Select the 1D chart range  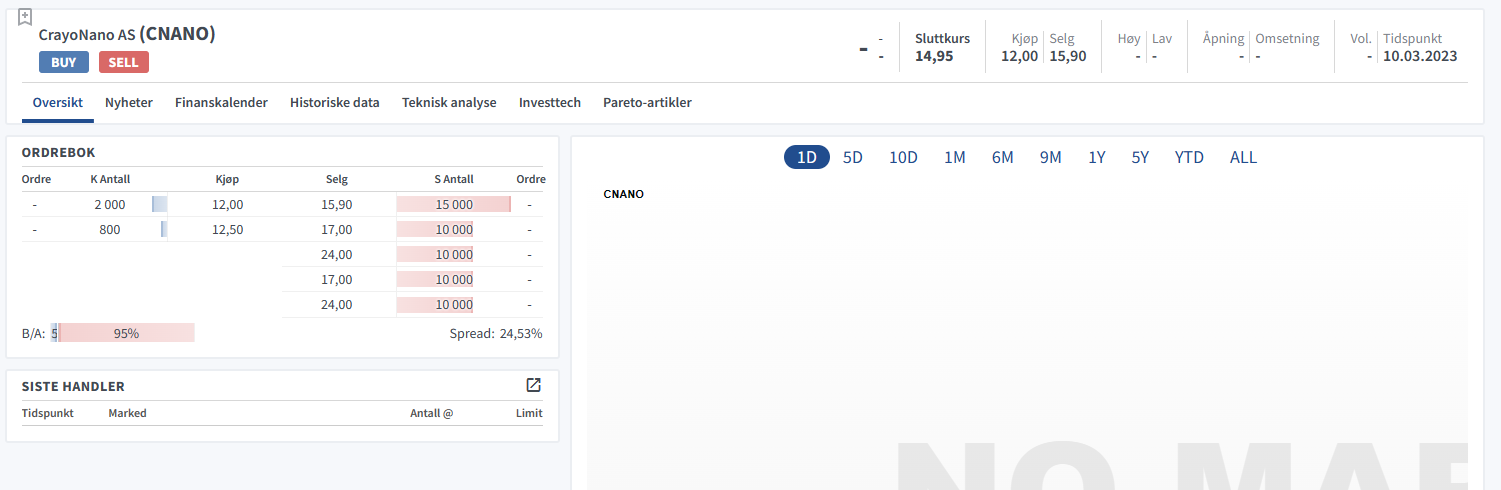pyautogui.click(x=807, y=157)
